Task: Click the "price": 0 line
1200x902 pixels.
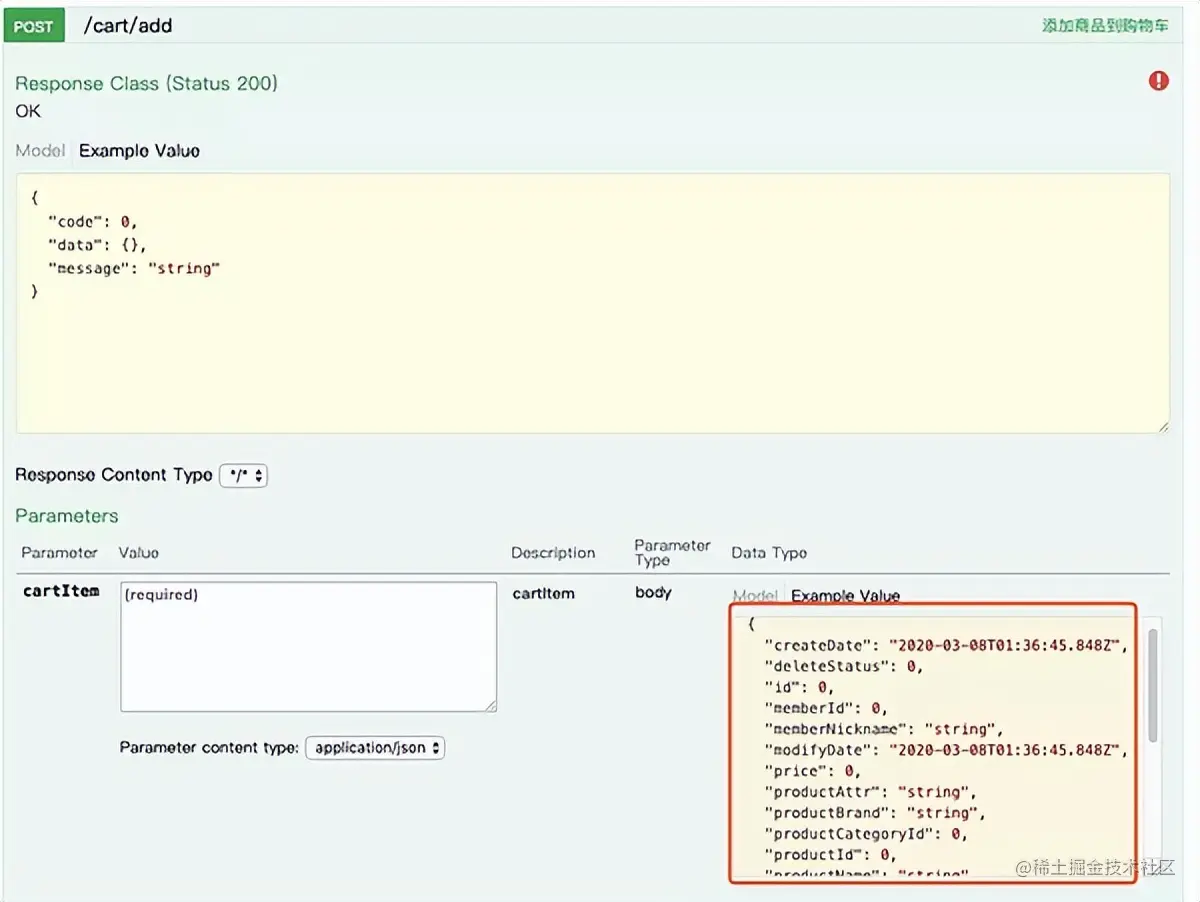Action: tap(812, 771)
